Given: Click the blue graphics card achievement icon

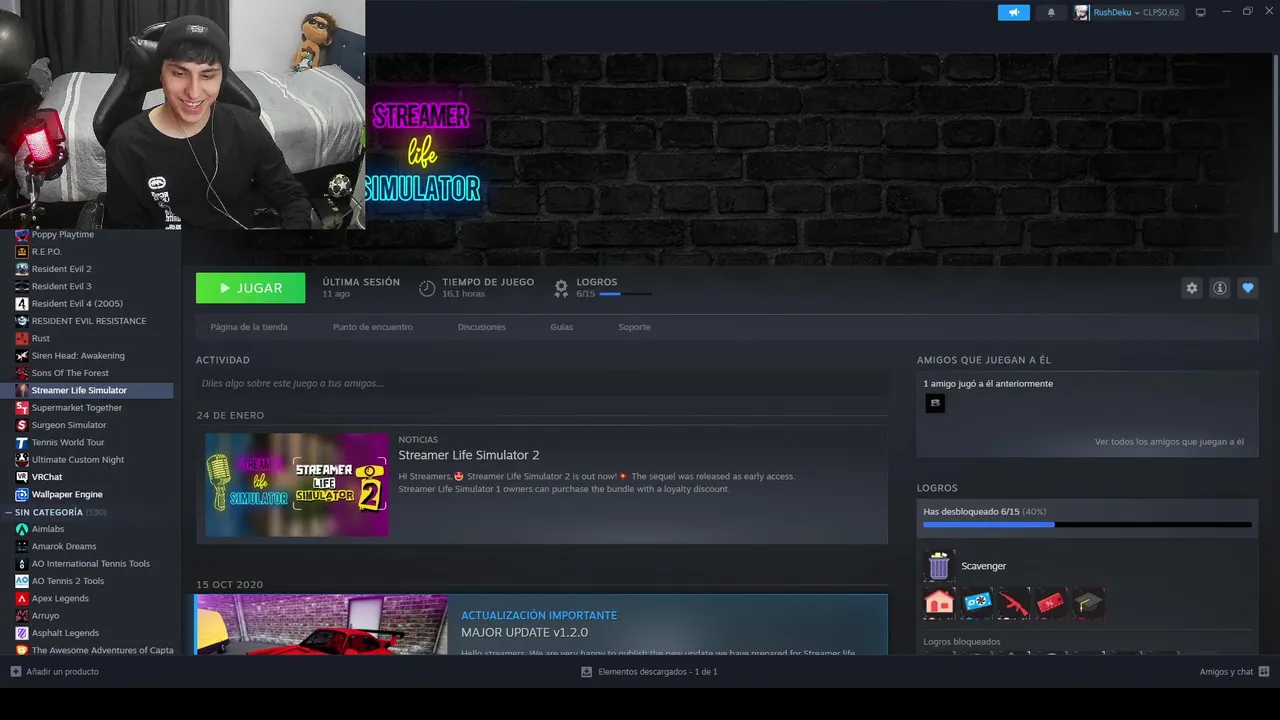Looking at the screenshot, I should tap(977, 602).
